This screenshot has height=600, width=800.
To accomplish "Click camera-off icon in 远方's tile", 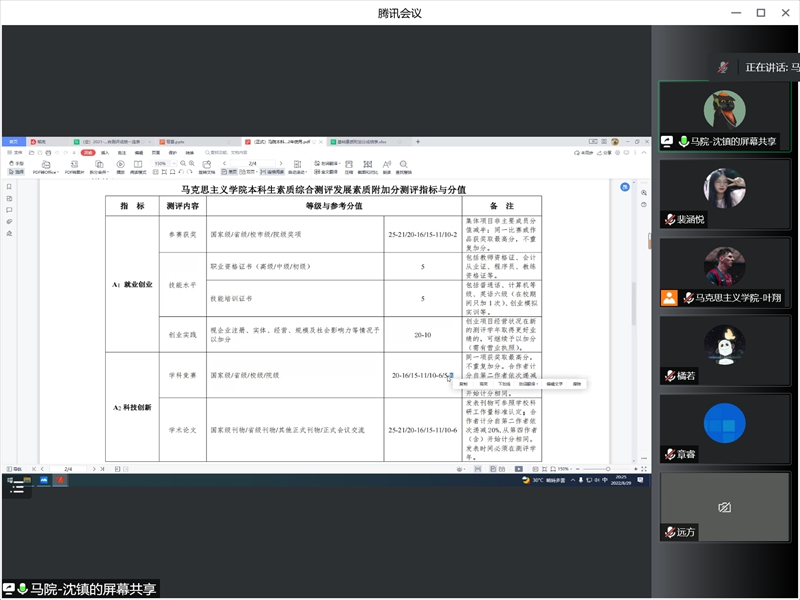I will point(725,508).
